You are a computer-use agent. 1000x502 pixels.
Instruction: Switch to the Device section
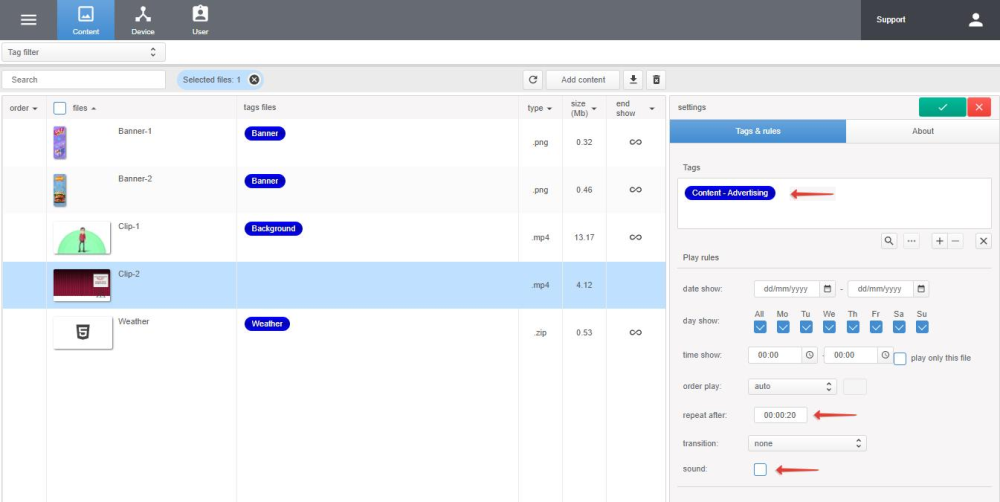pos(143,20)
